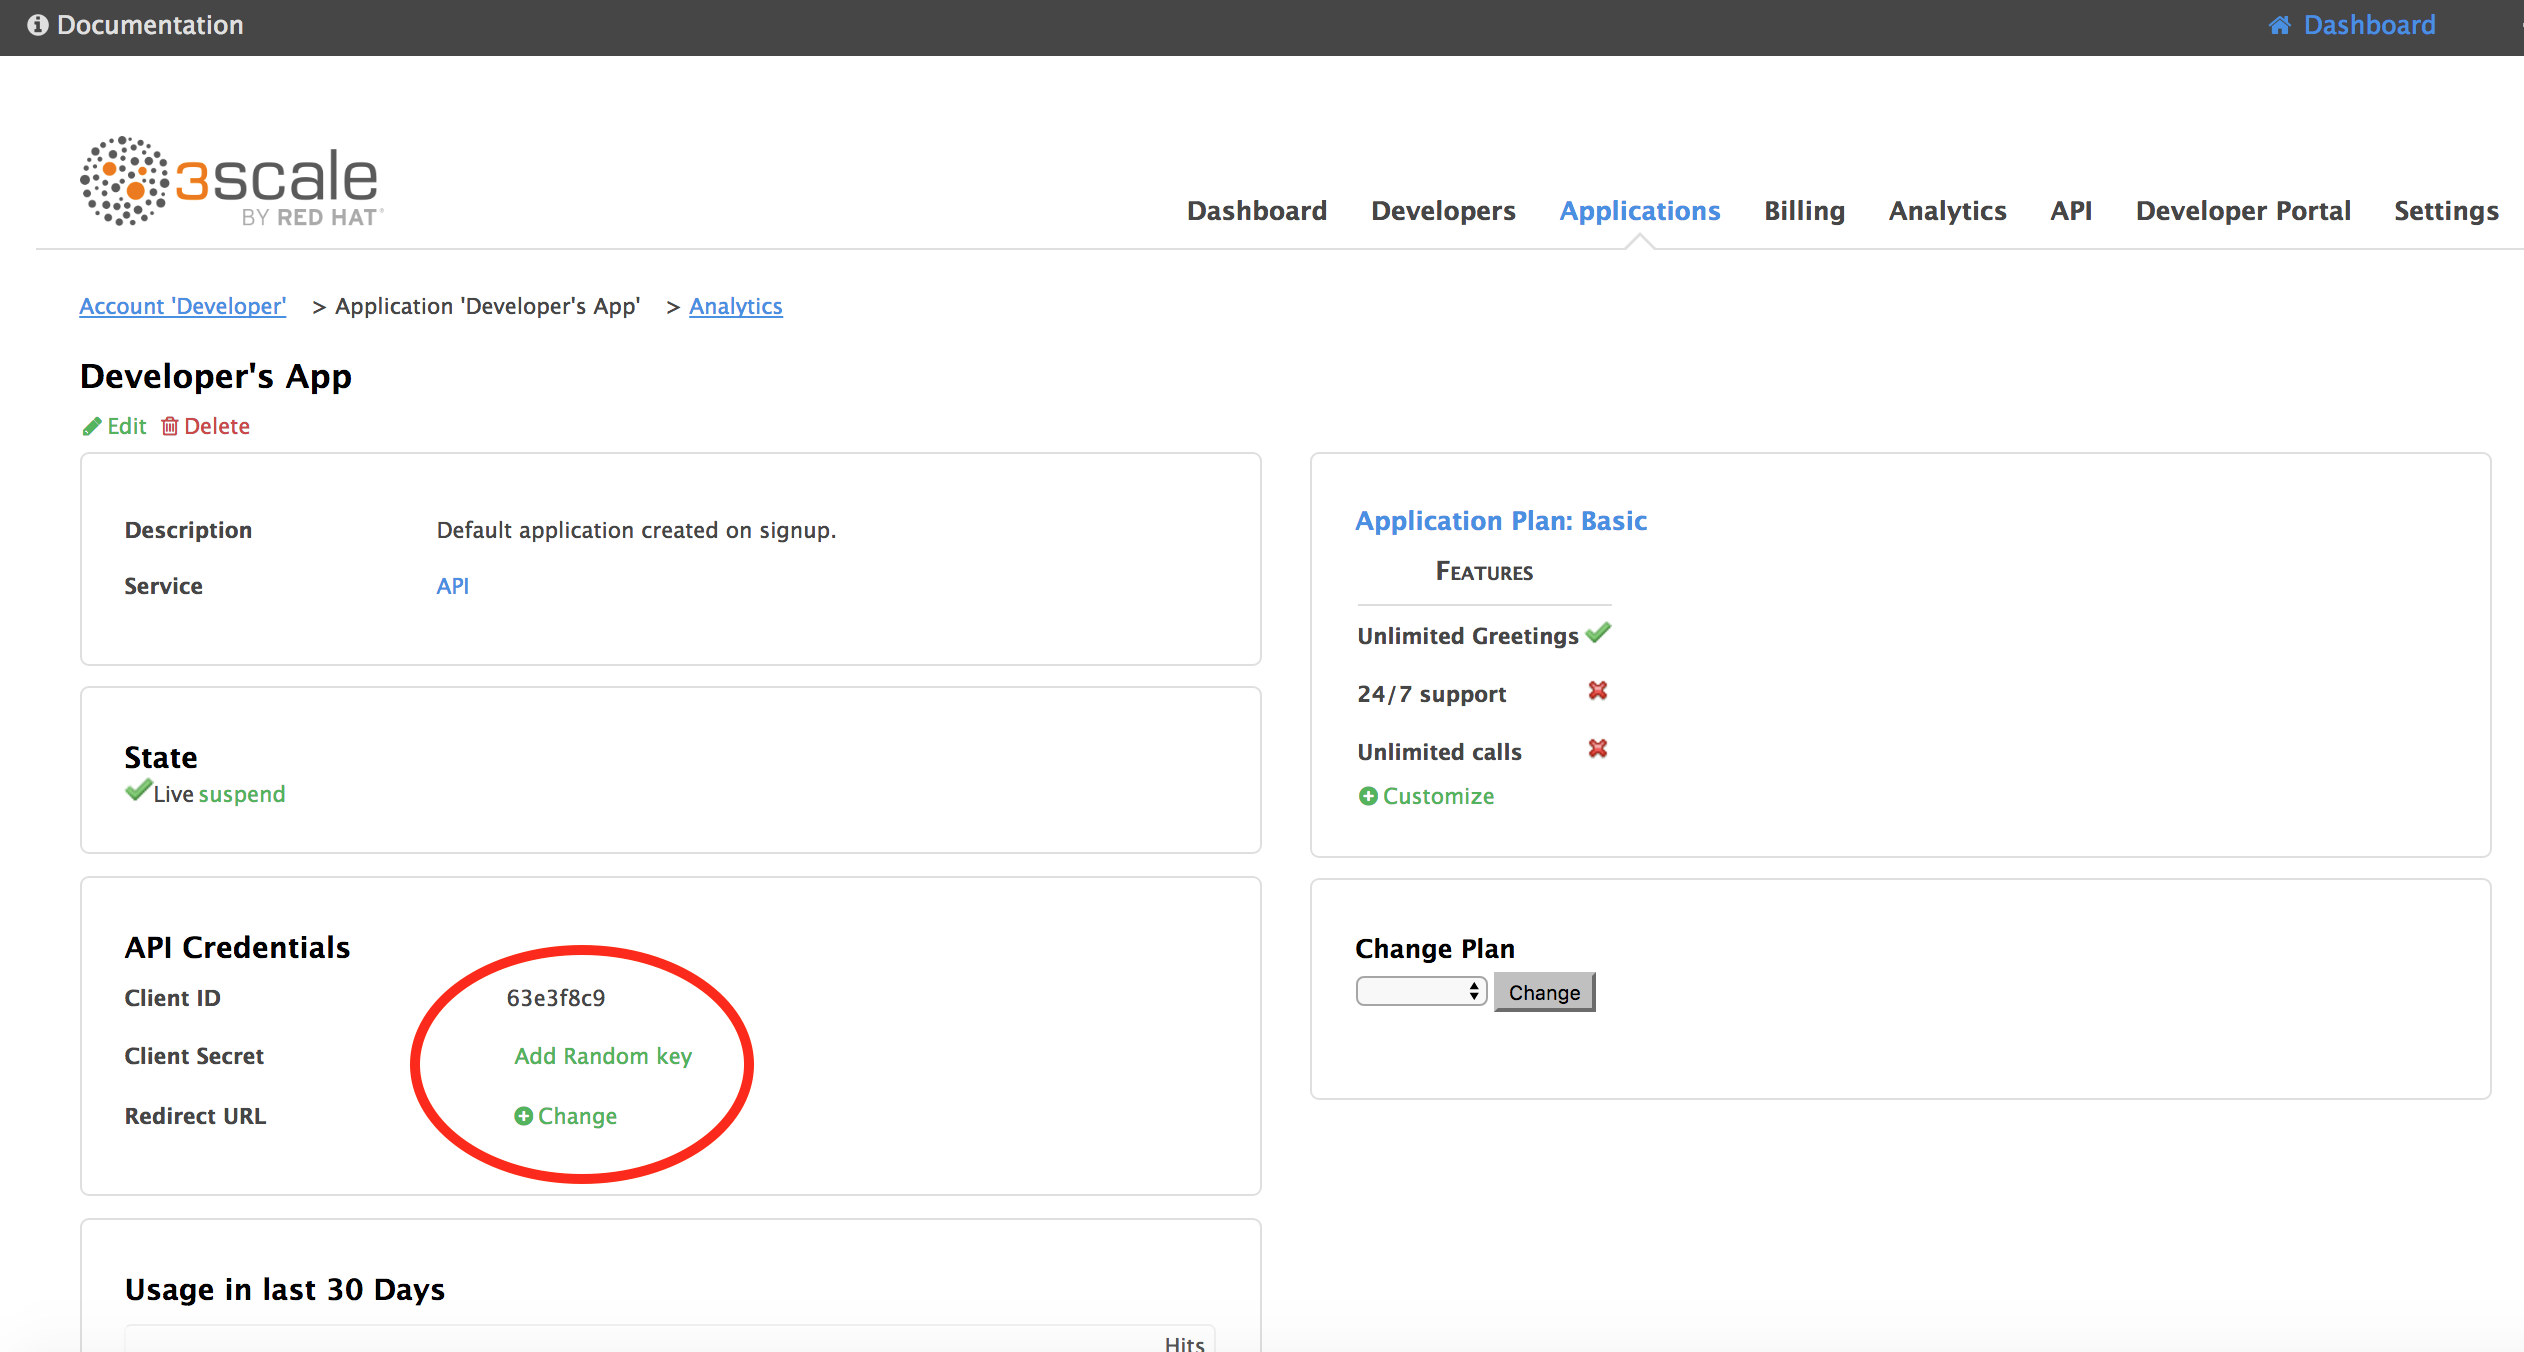Click the plus icon beside Redirect URL Change

523,1116
